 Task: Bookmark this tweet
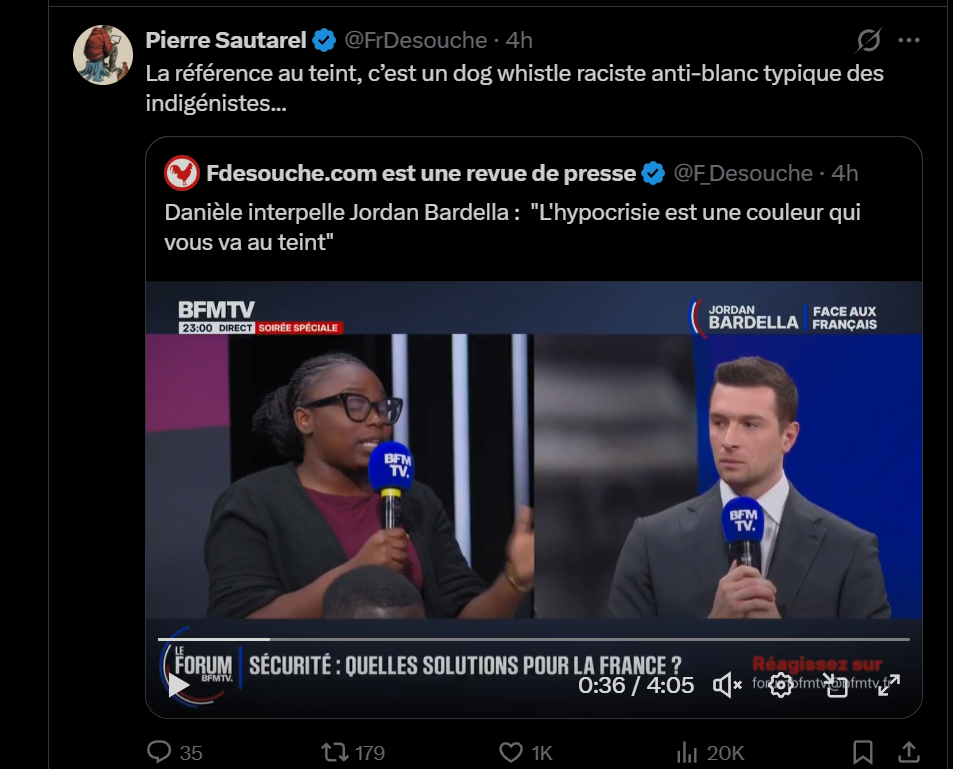[862, 752]
